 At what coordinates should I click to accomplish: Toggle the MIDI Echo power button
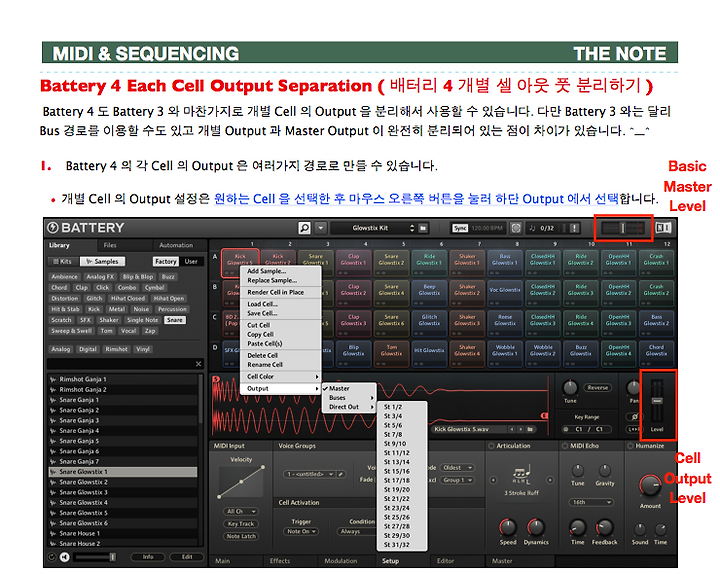(565, 446)
